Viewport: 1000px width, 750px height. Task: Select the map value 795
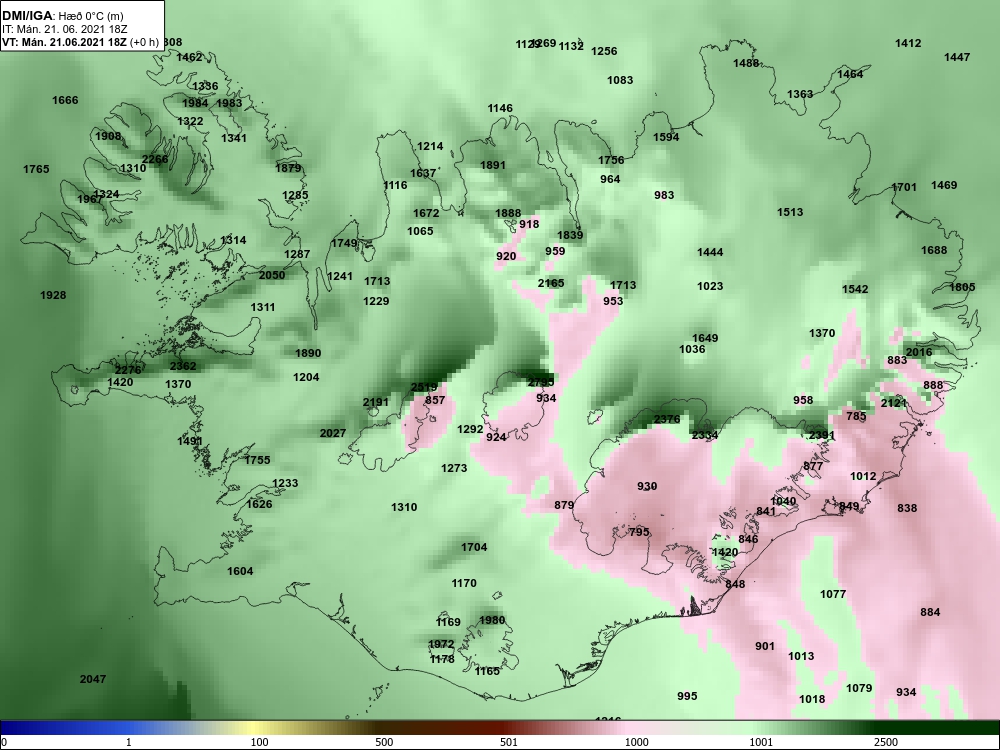(639, 532)
